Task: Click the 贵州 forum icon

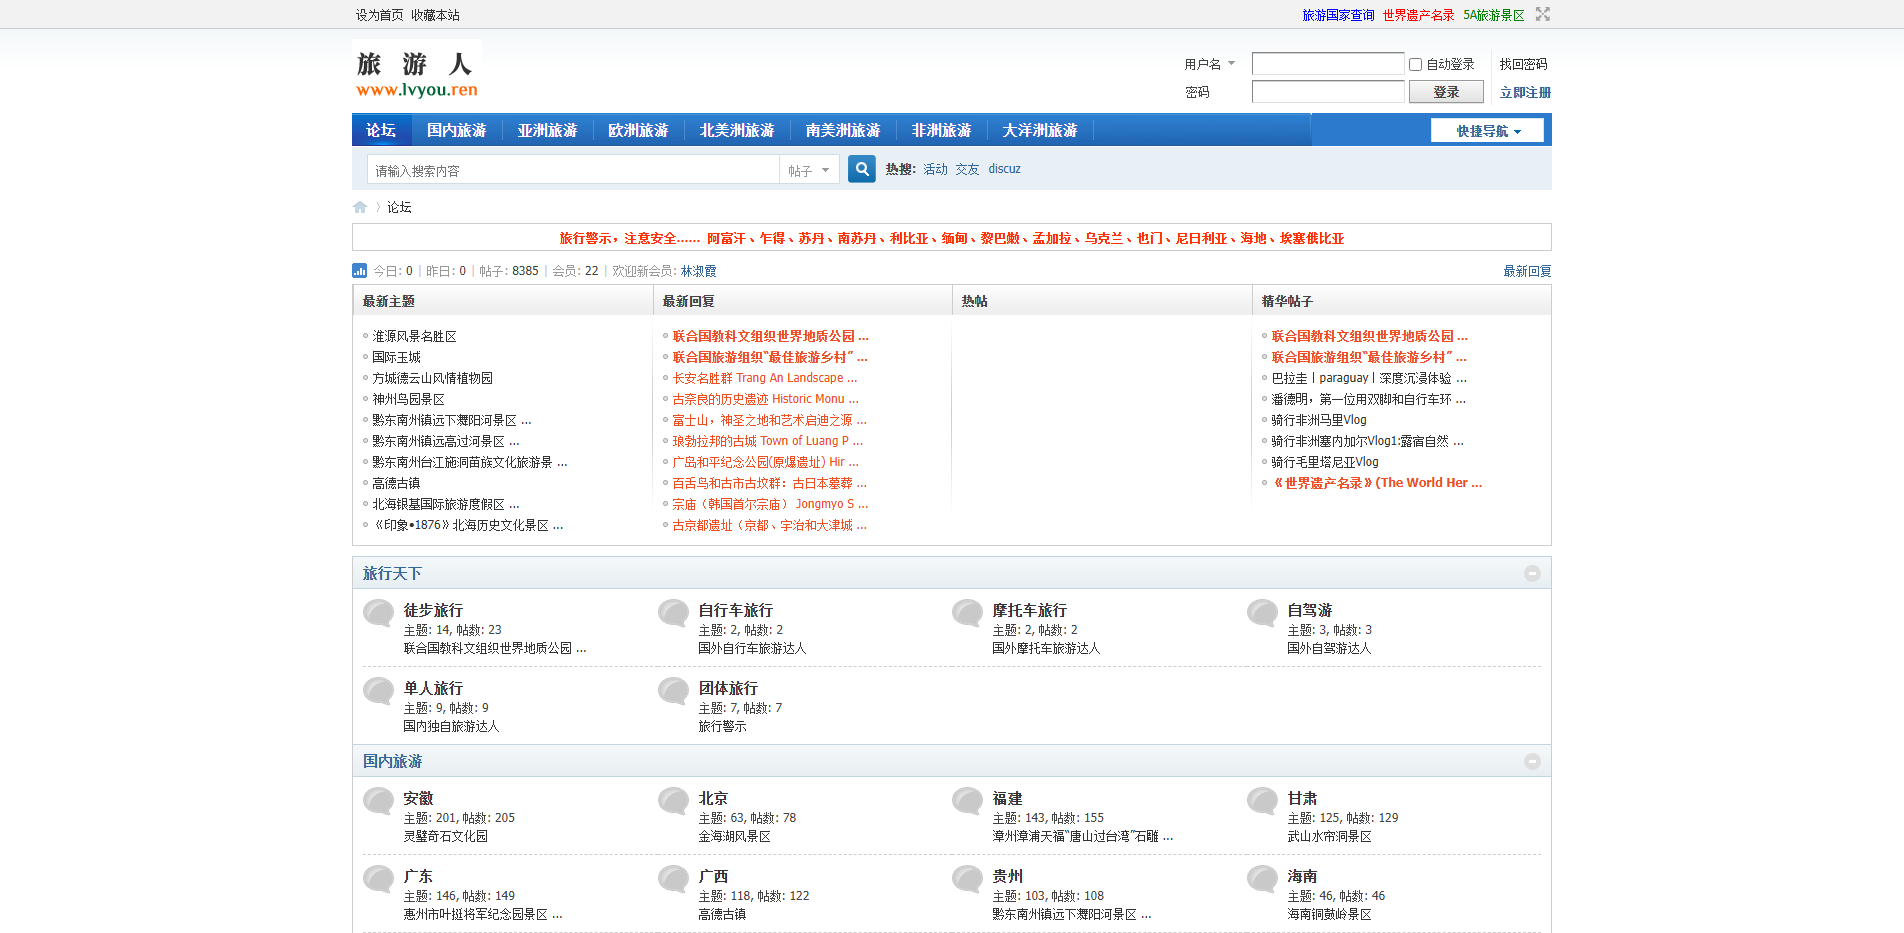Action: [x=966, y=879]
